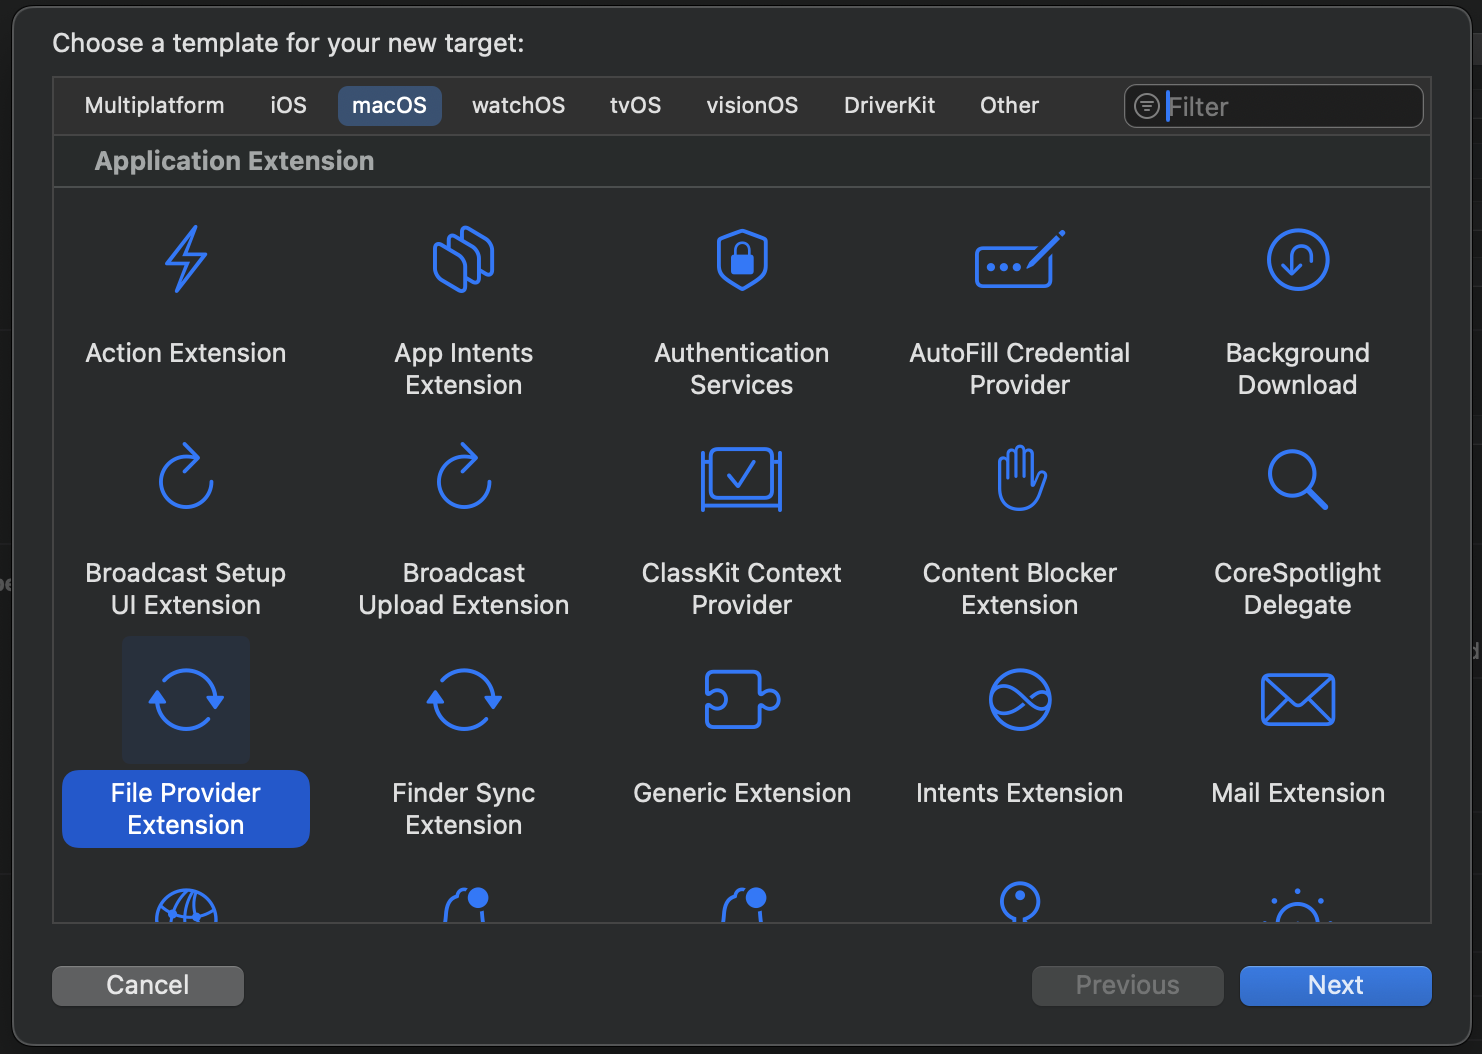Select the Action Extension lightning icon
The width and height of the screenshot is (1482, 1054).
(186, 259)
